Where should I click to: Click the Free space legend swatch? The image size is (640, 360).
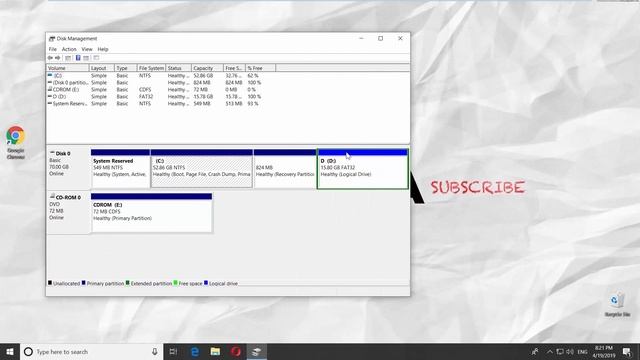pyautogui.click(x=176, y=282)
